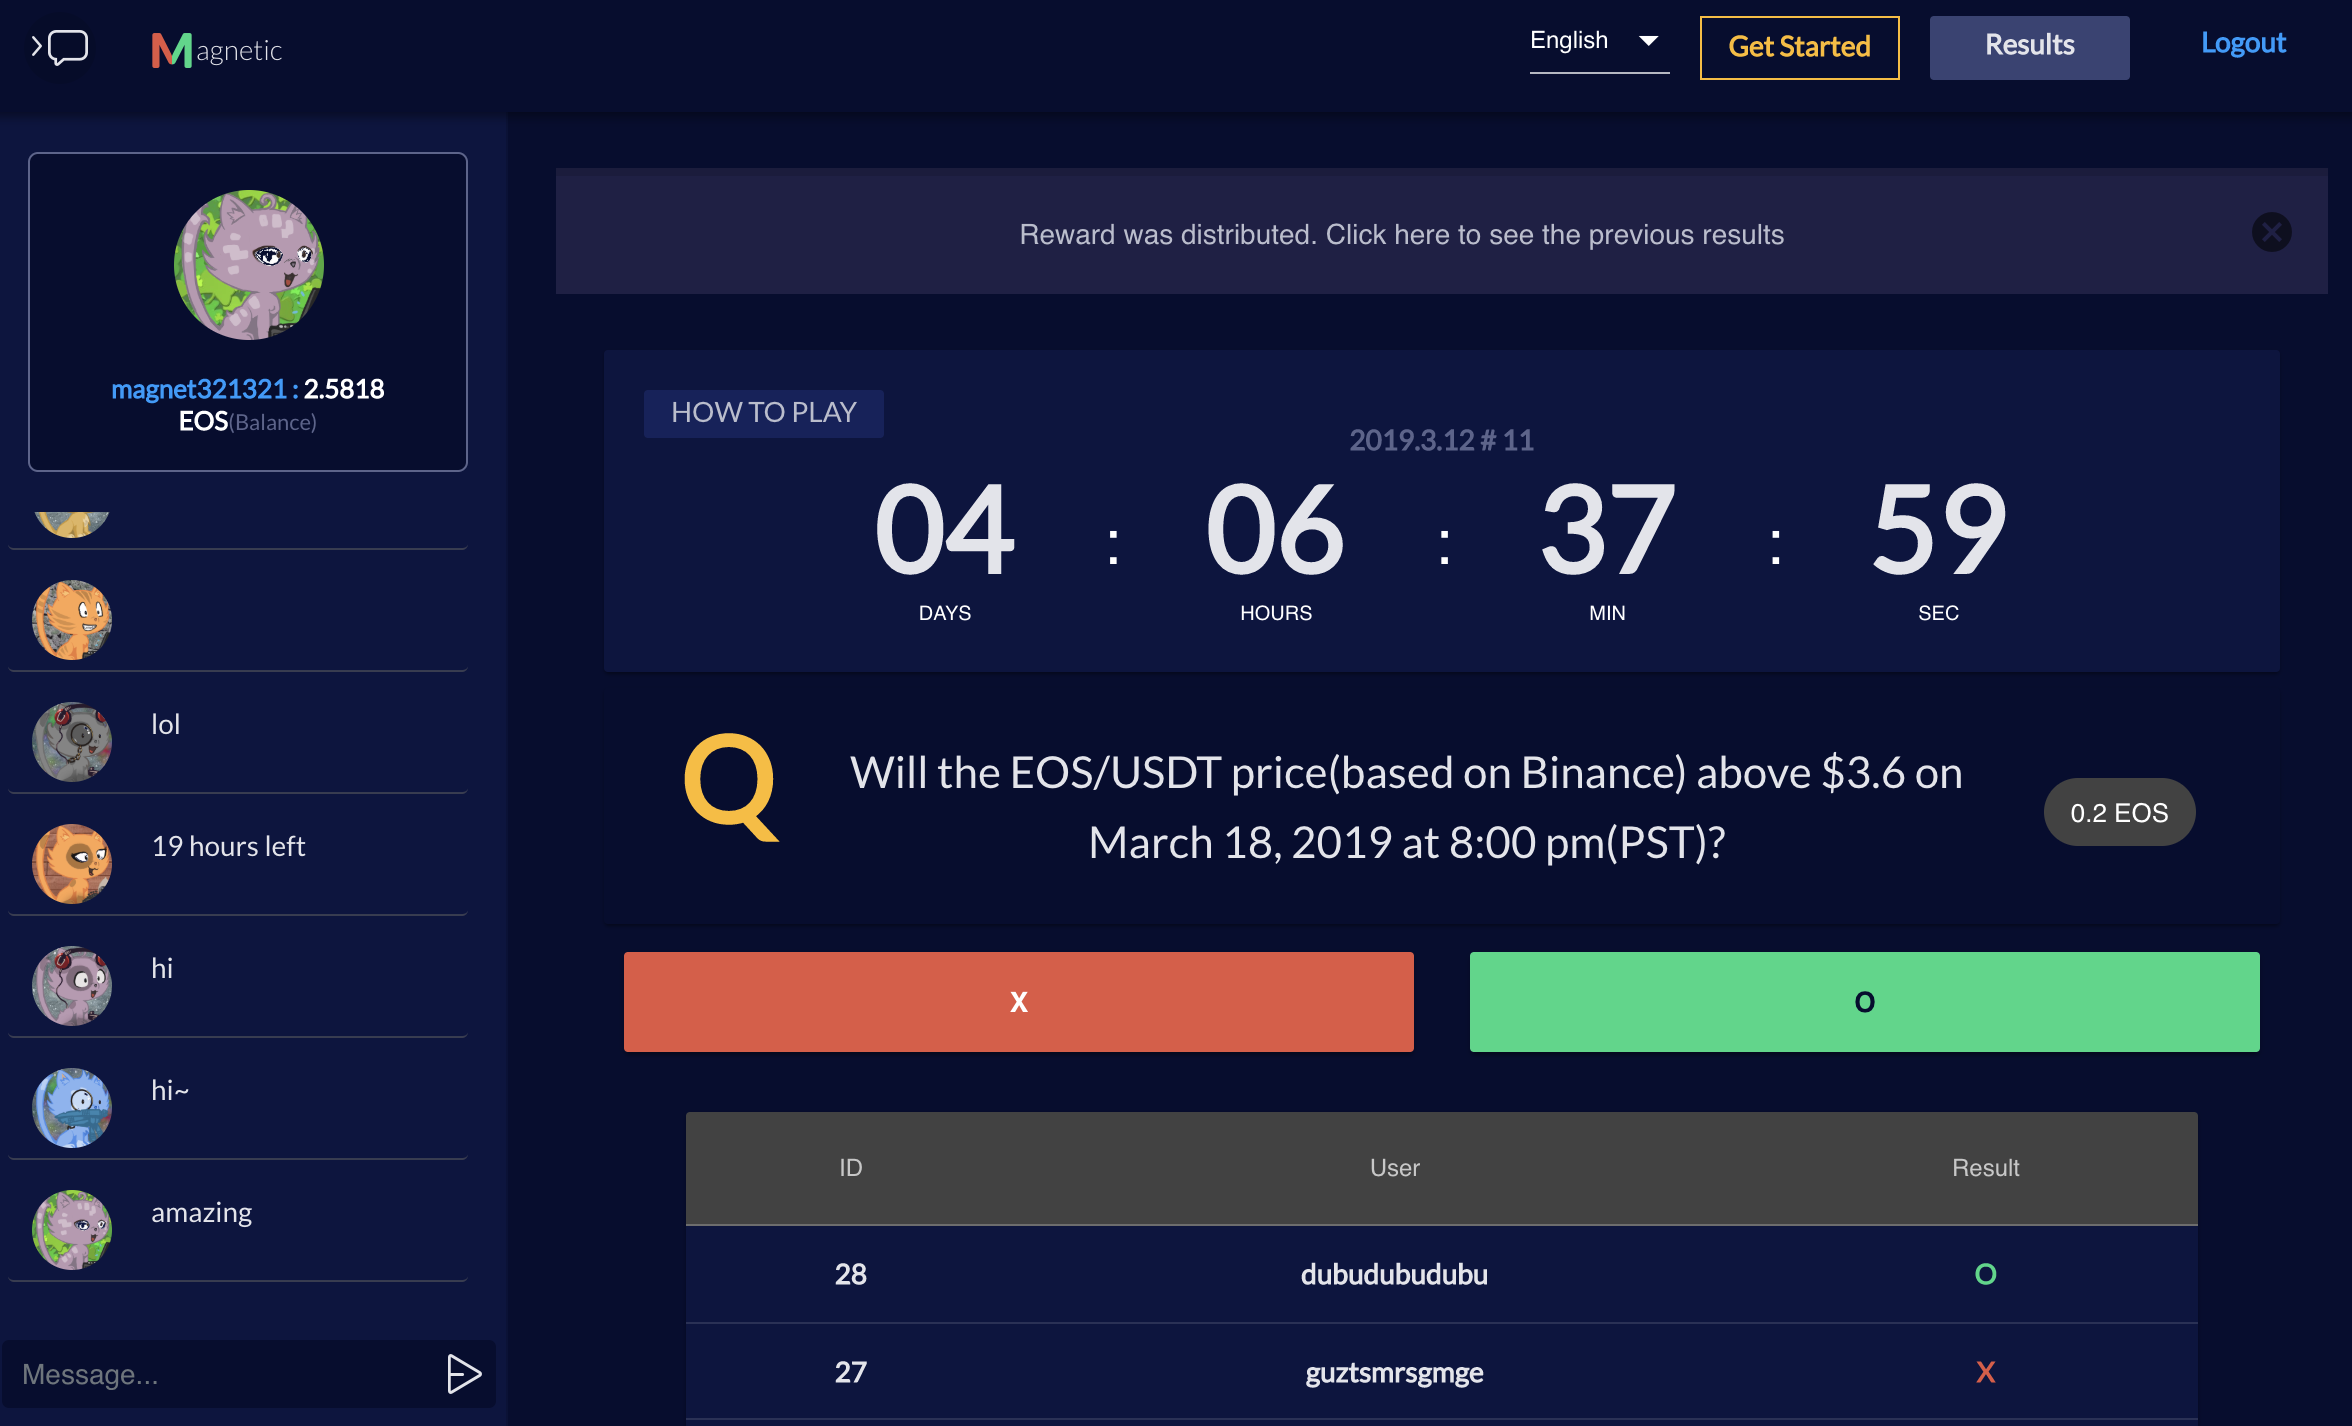Viewport: 2352px width, 1426px height.
Task: Click the avatar beside the 'lol' message
Action: 72,742
